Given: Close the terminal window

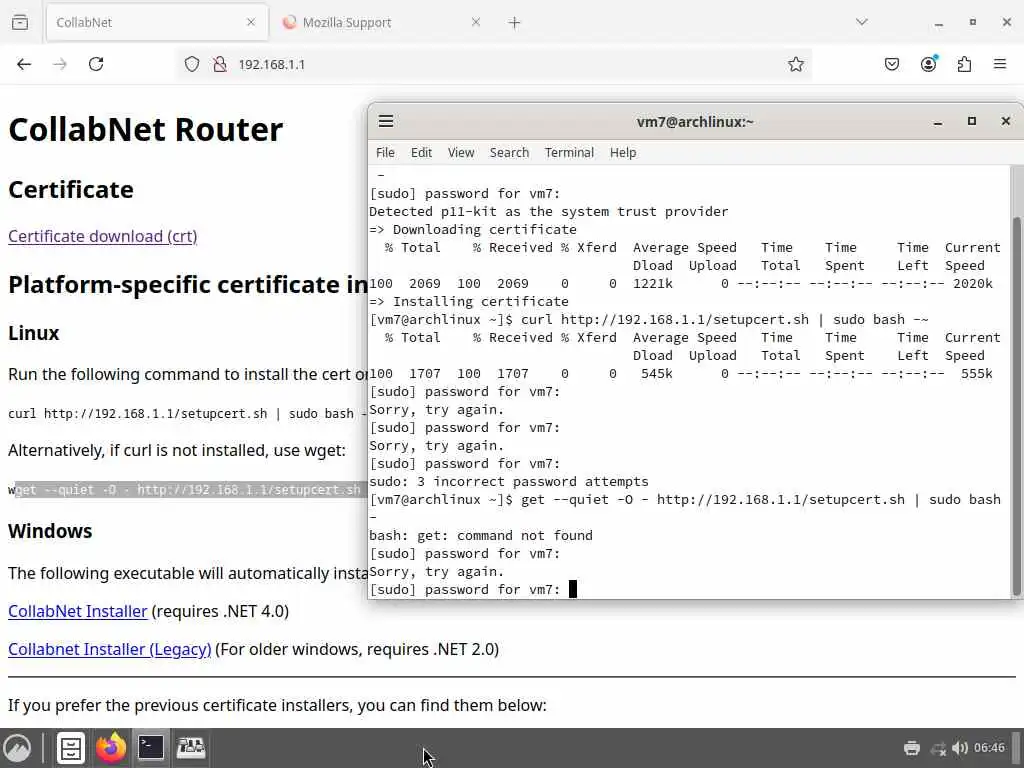Looking at the screenshot, I should tap(1006, 121).
